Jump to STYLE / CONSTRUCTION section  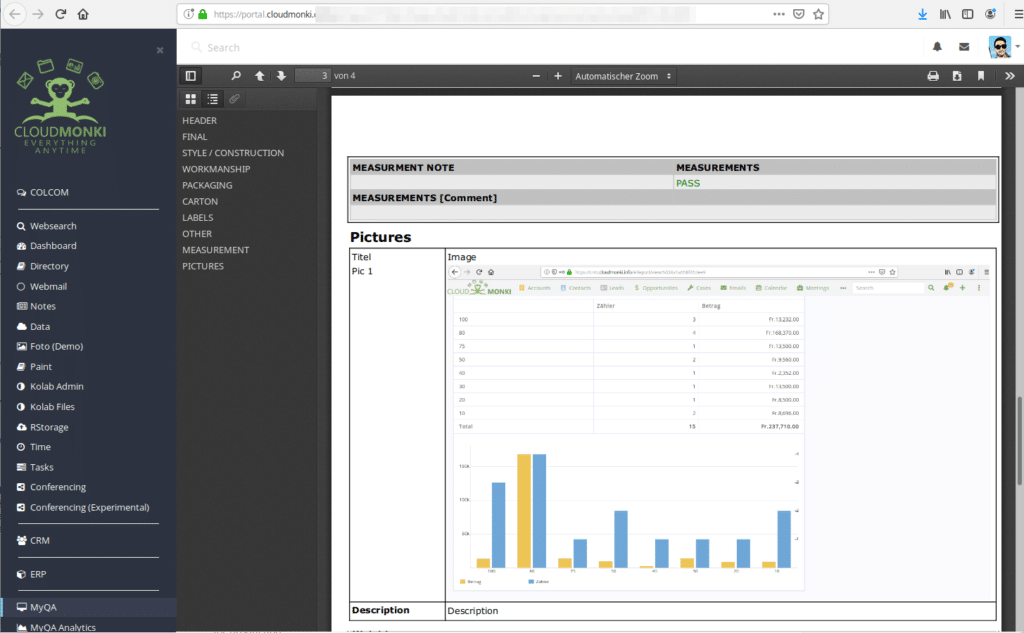point(233,153)
